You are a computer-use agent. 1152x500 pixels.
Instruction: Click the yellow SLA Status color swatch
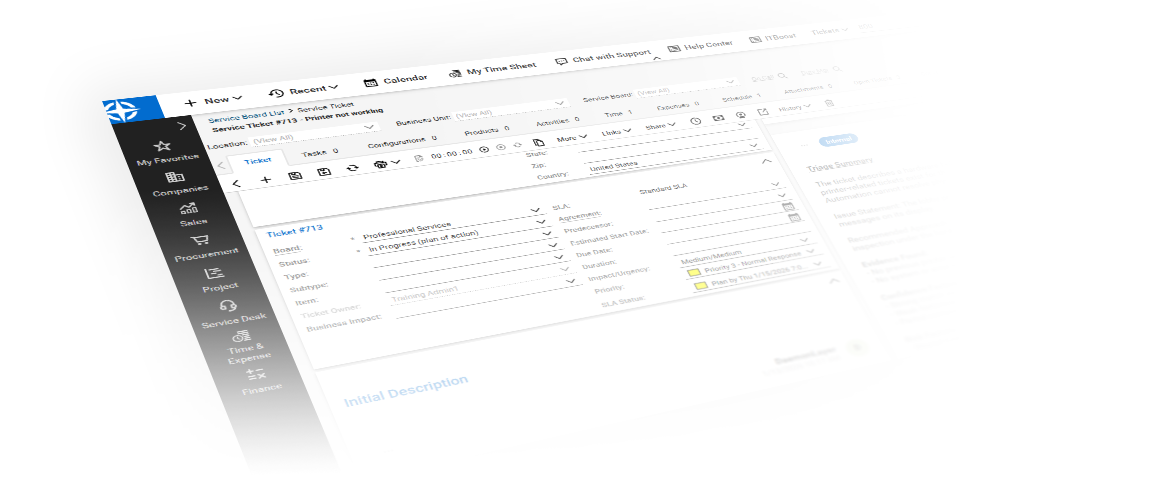702,286
